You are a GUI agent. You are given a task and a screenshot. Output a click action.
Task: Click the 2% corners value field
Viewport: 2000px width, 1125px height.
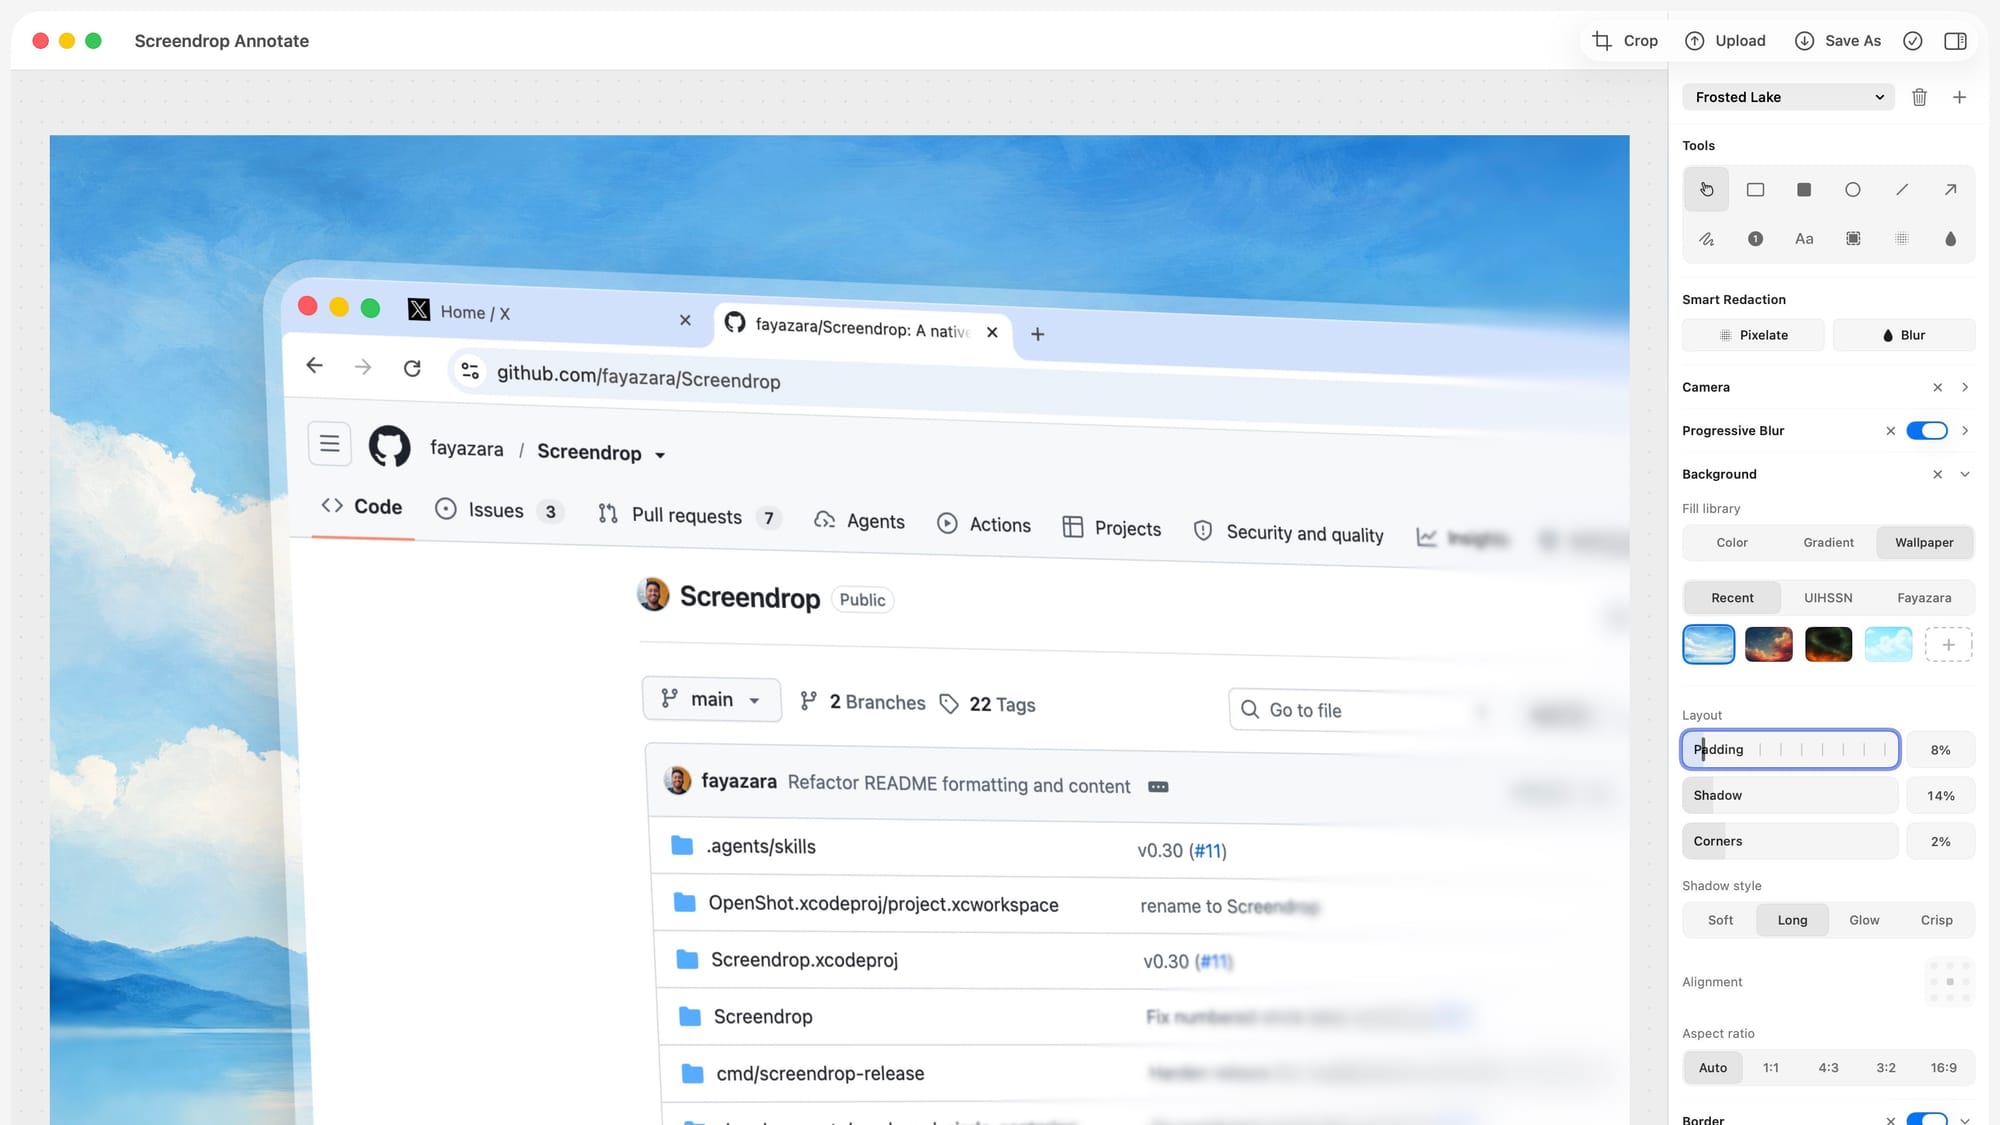tap(1940, 842)
